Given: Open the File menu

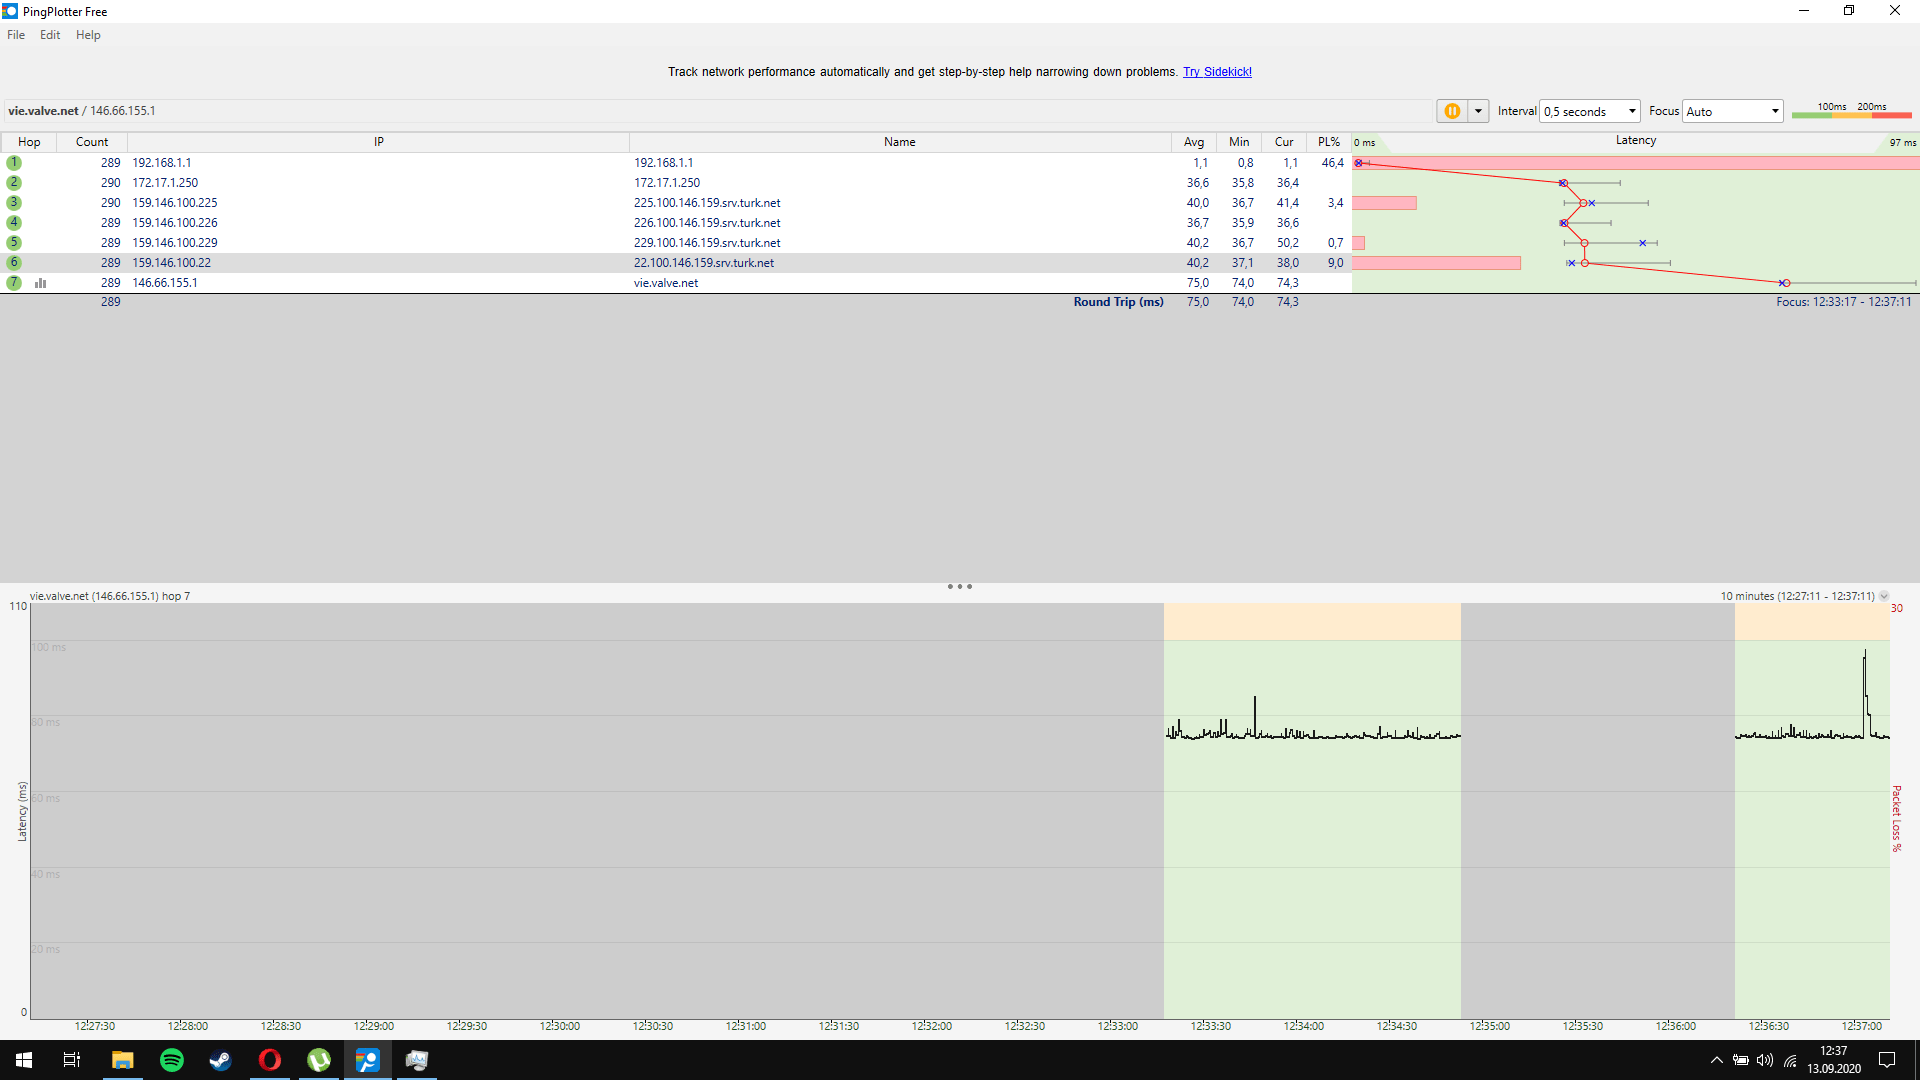Looking at the screenshot, I should [x=16, y=35].
